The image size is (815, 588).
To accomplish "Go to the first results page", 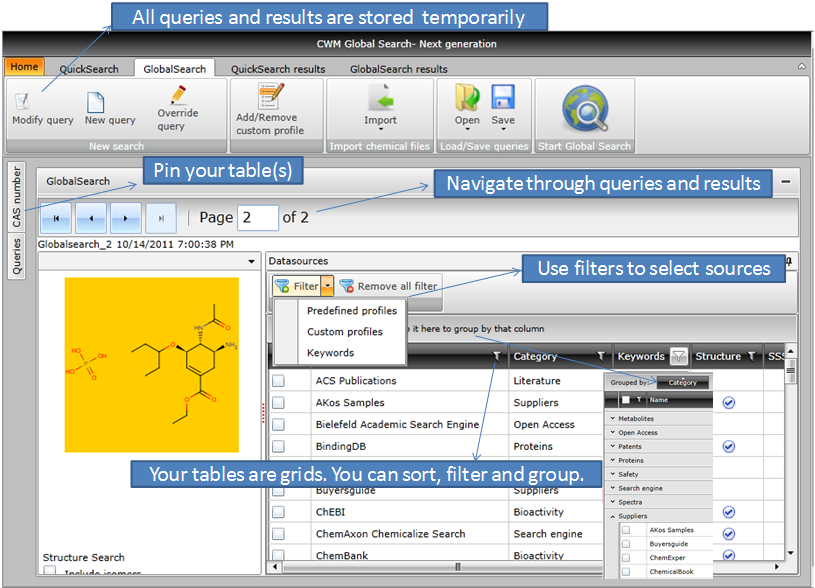I will coord(56,217).
